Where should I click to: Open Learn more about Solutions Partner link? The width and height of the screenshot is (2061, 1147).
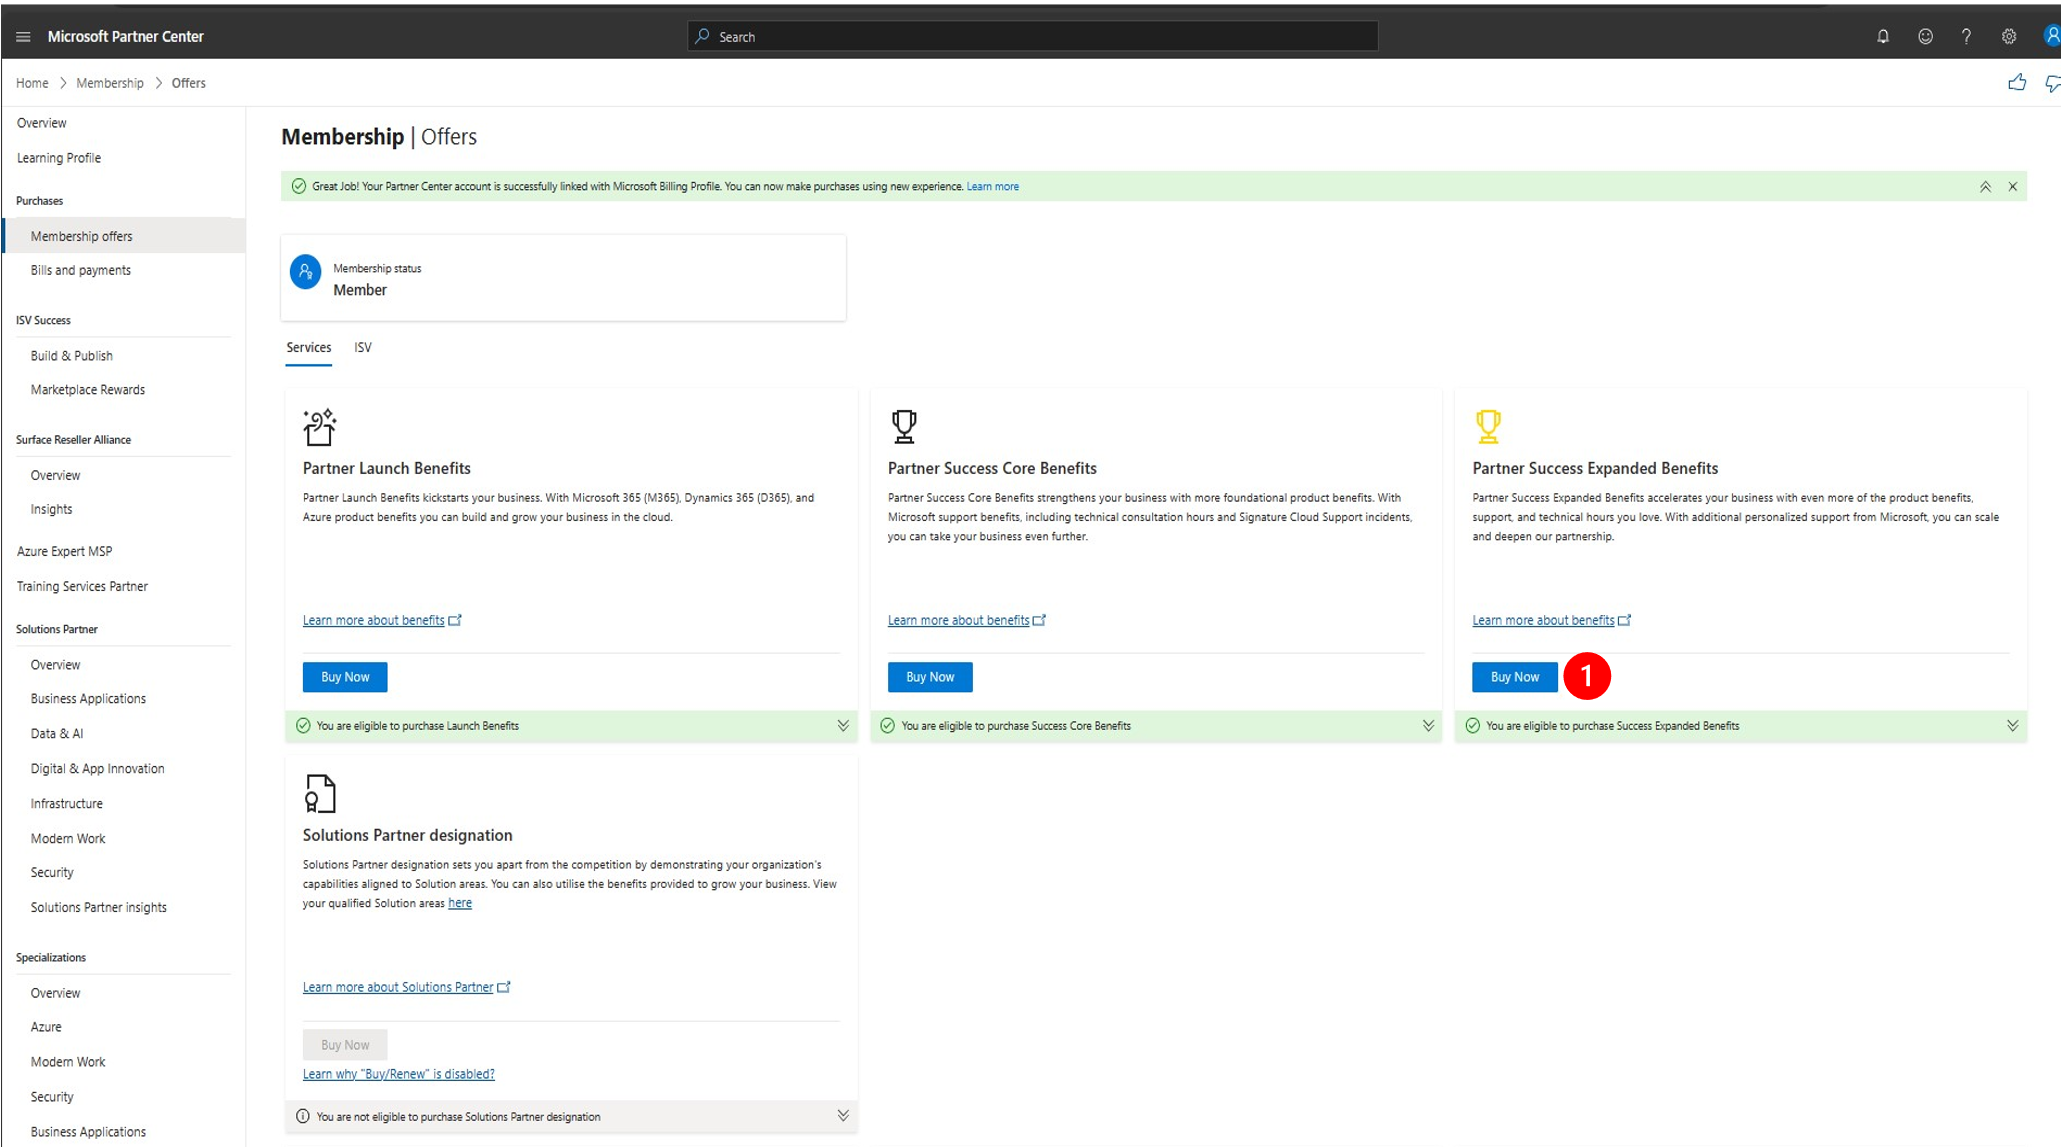[398, 987]
